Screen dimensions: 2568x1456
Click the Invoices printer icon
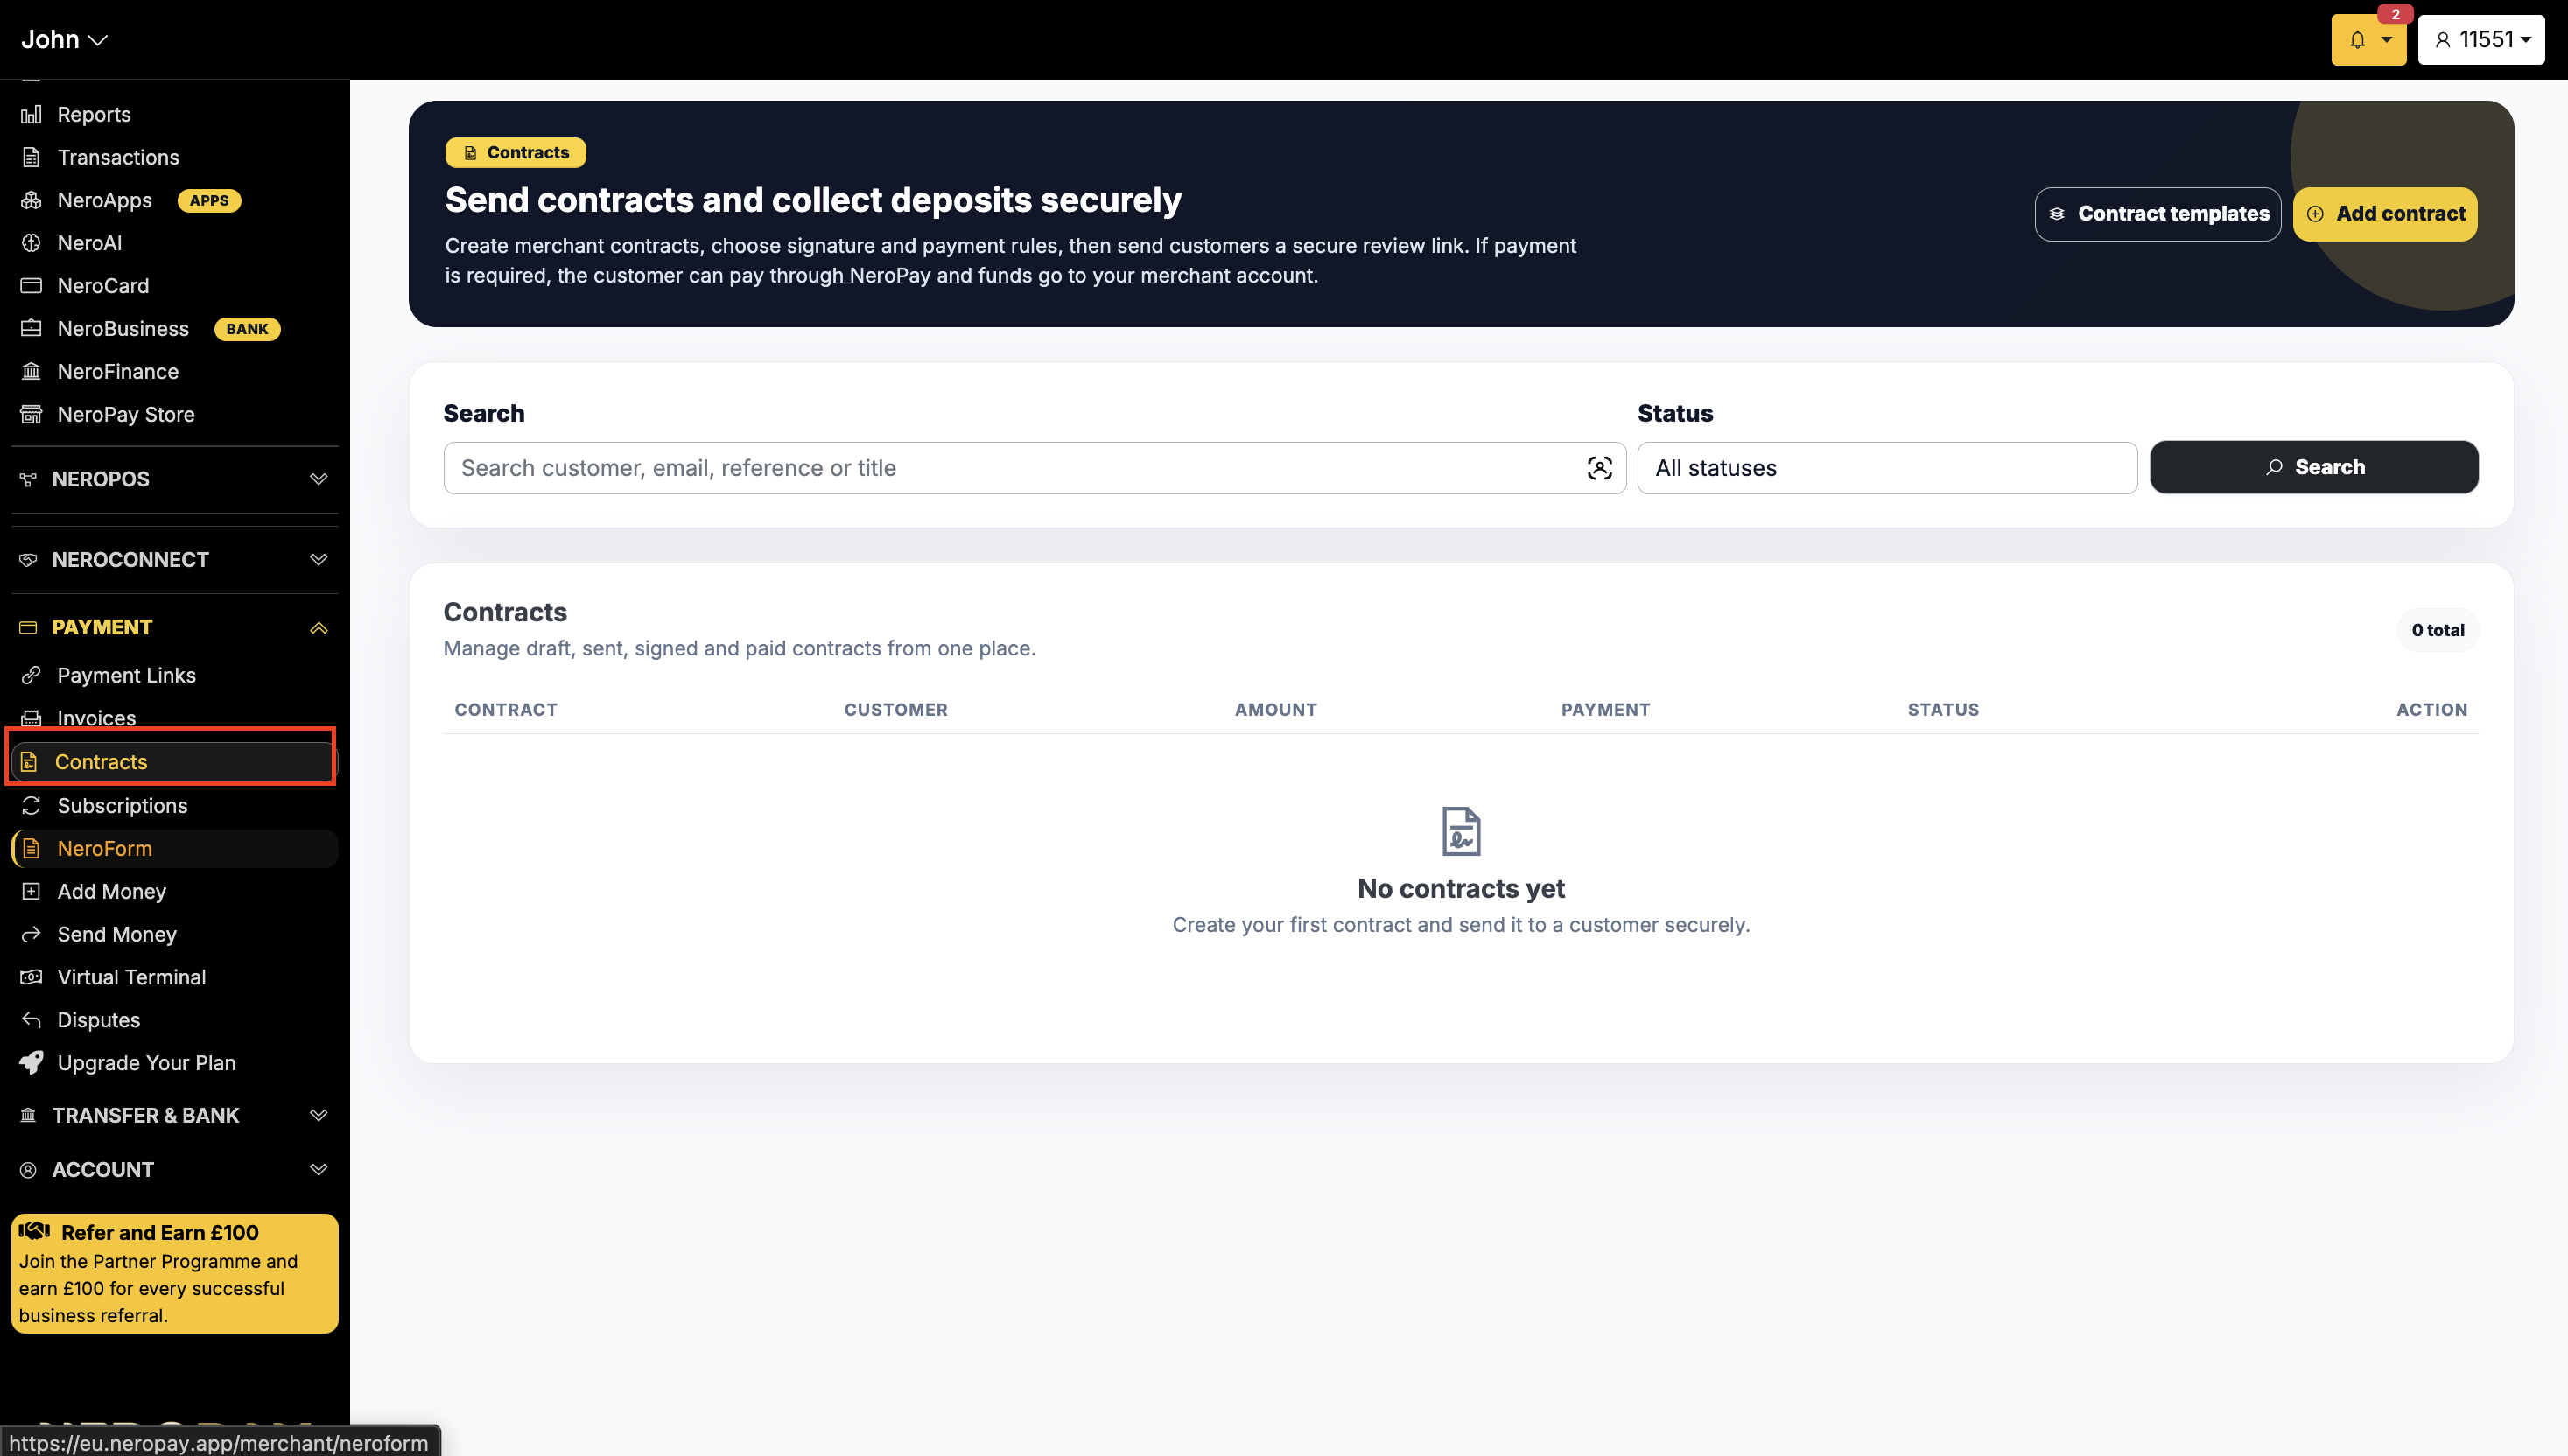[x=31, y=718]
